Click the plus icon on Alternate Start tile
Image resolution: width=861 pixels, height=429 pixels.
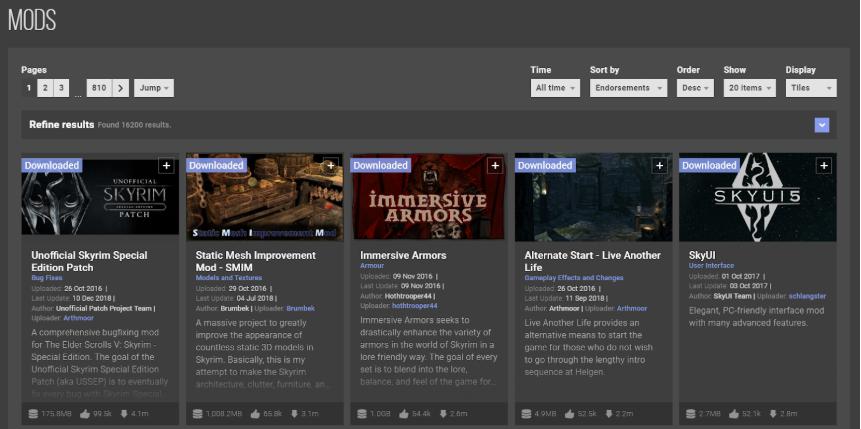coord(659,166)
